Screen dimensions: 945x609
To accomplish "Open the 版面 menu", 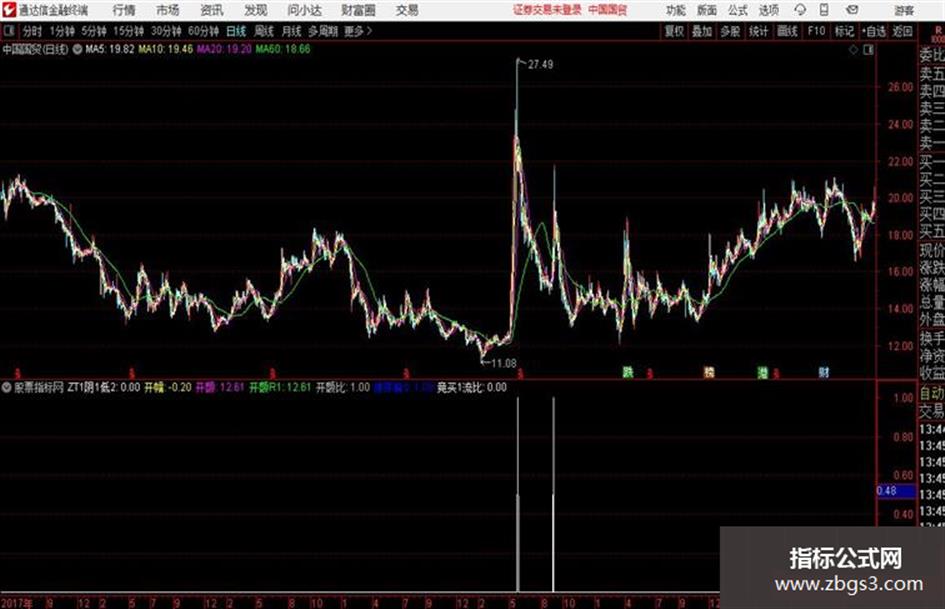I will [x=707, y=10].
